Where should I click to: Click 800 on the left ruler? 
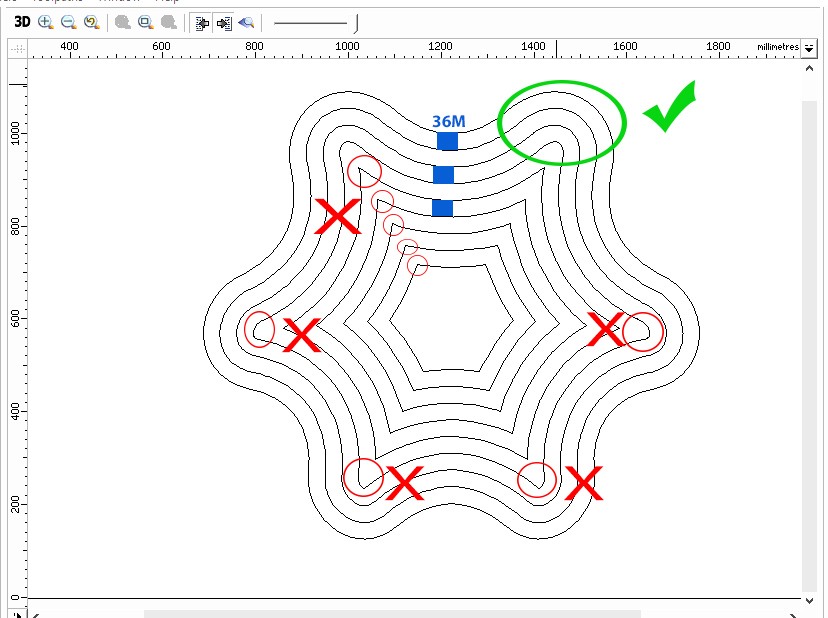15,226
